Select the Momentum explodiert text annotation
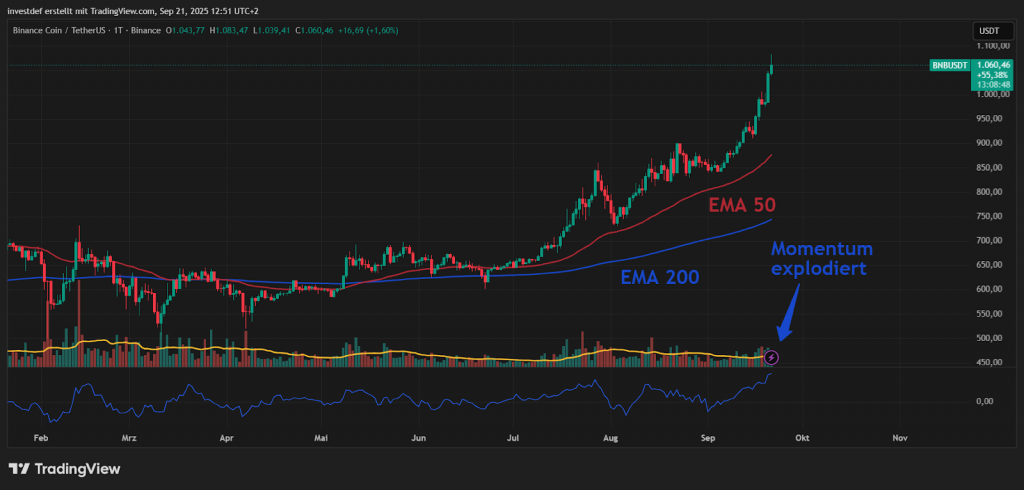This screenshot has height=490, width=1024. [x=822, y=258]
